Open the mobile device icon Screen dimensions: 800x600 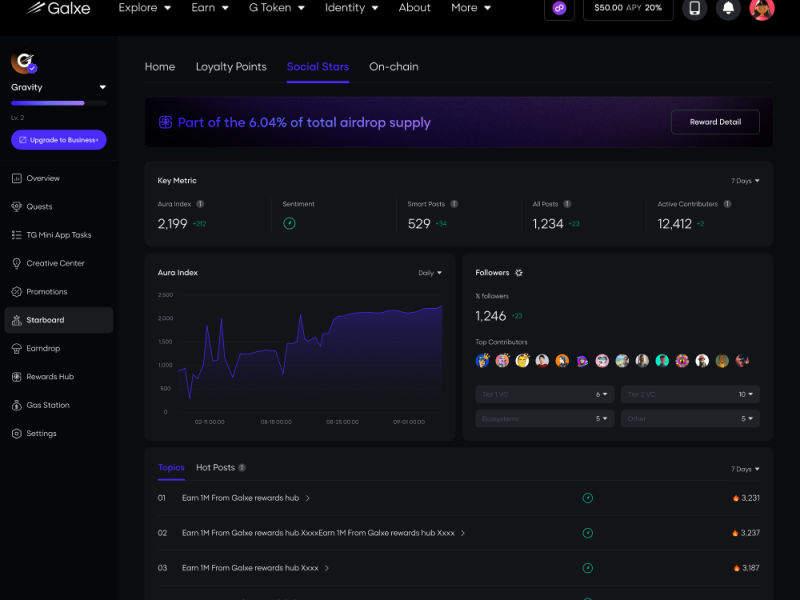click(x=694, y=8)
